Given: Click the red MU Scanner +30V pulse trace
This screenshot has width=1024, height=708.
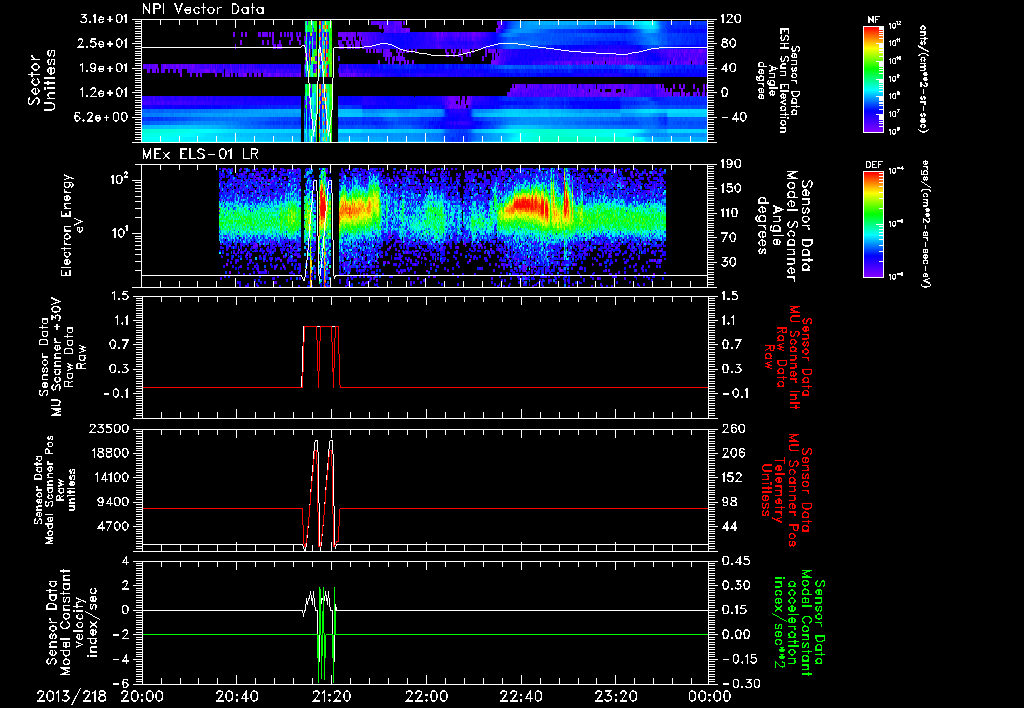Looking at the screenshot, I should (320, 356).
